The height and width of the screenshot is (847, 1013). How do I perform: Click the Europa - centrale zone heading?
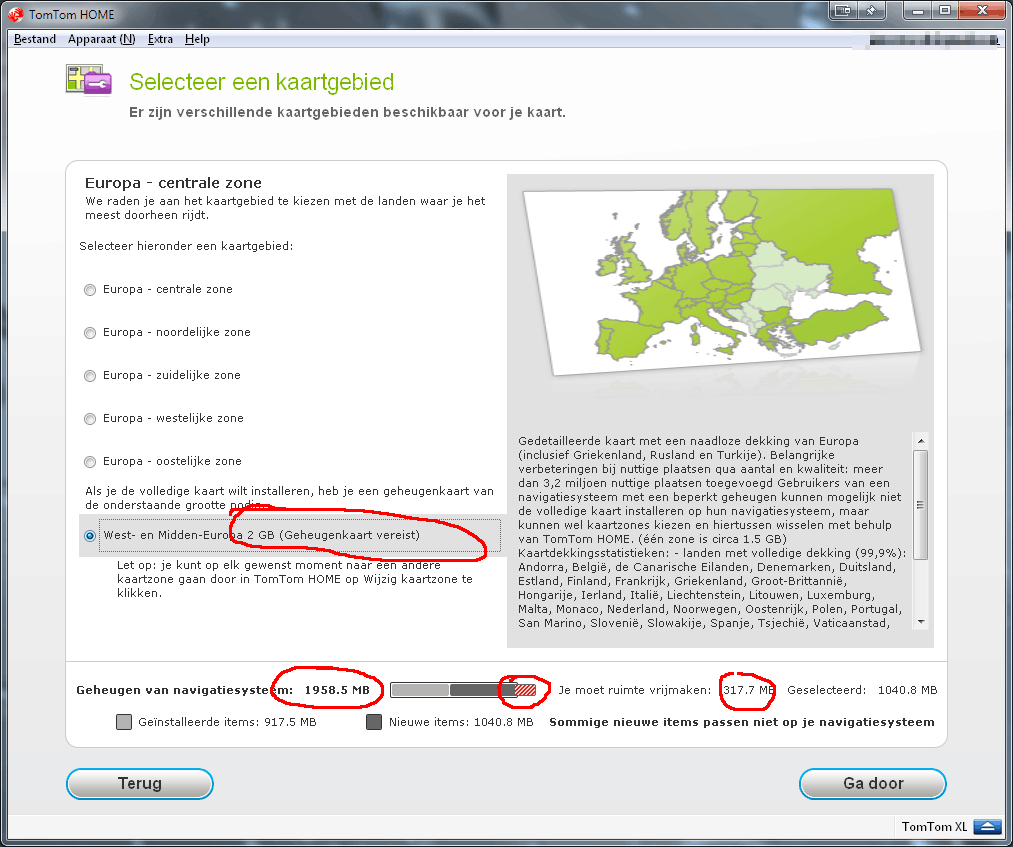click(x=173, y=183)
